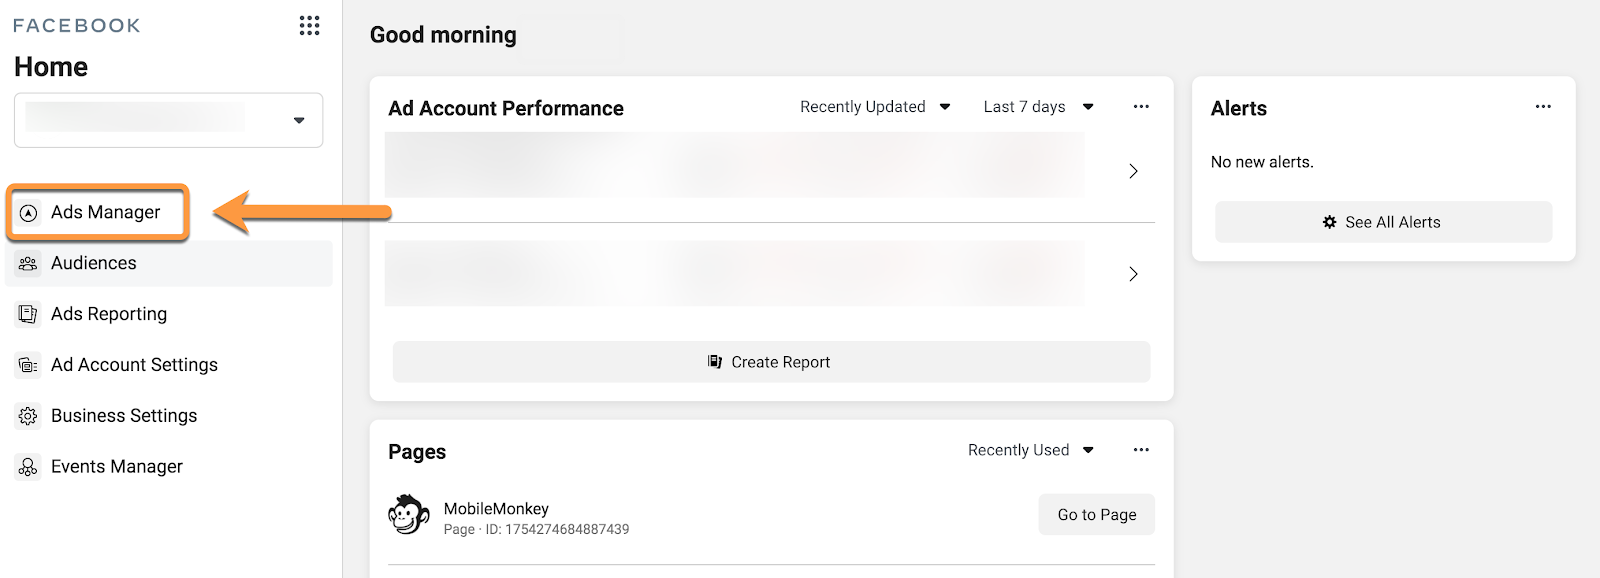Viewport: 1600px width, 578px height.
Task: Click the Ad Account Settings icon
Action: [28, 366]
